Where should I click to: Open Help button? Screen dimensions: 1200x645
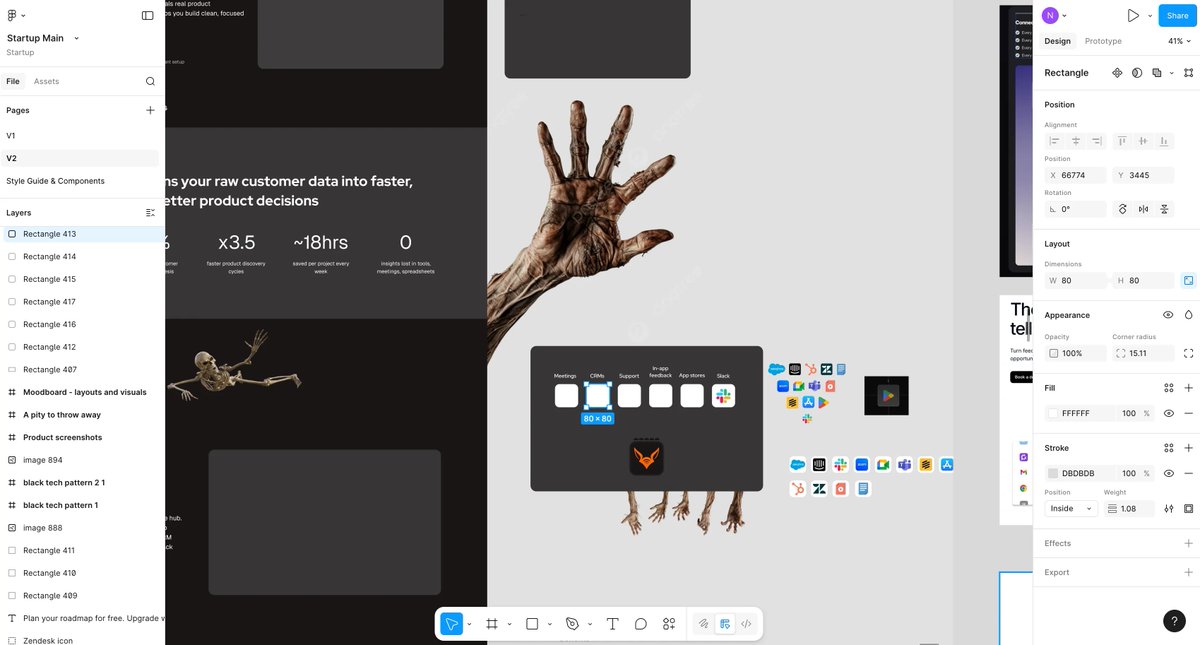(1175, 621)
